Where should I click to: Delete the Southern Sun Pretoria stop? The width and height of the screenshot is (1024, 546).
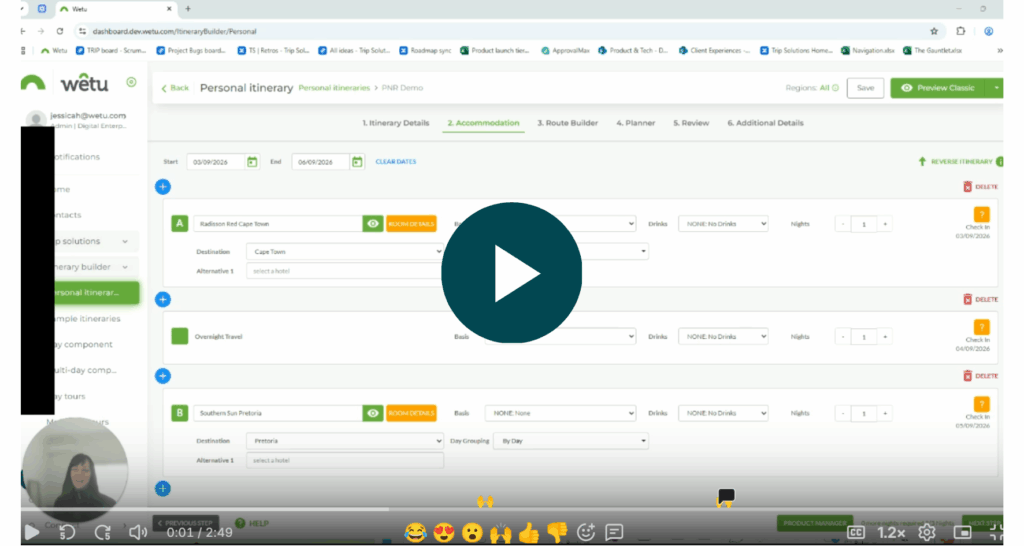coord(980,376)
